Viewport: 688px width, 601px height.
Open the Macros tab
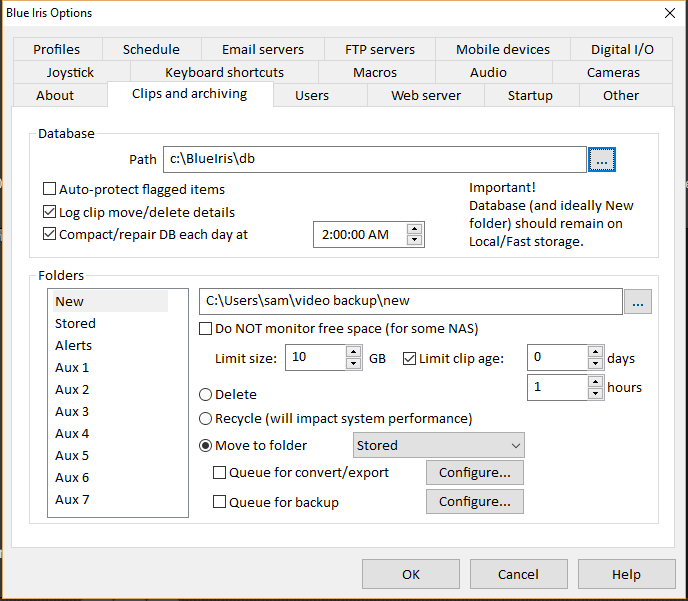tap(375, 72)
